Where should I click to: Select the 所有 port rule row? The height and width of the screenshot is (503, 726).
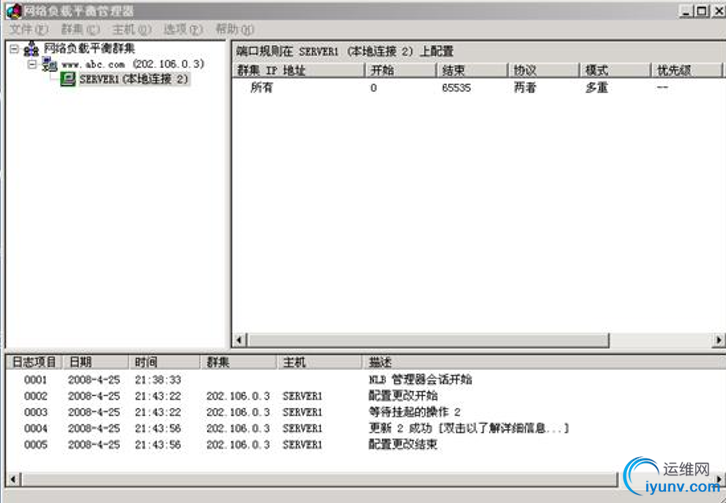click(x=477, y=88)
